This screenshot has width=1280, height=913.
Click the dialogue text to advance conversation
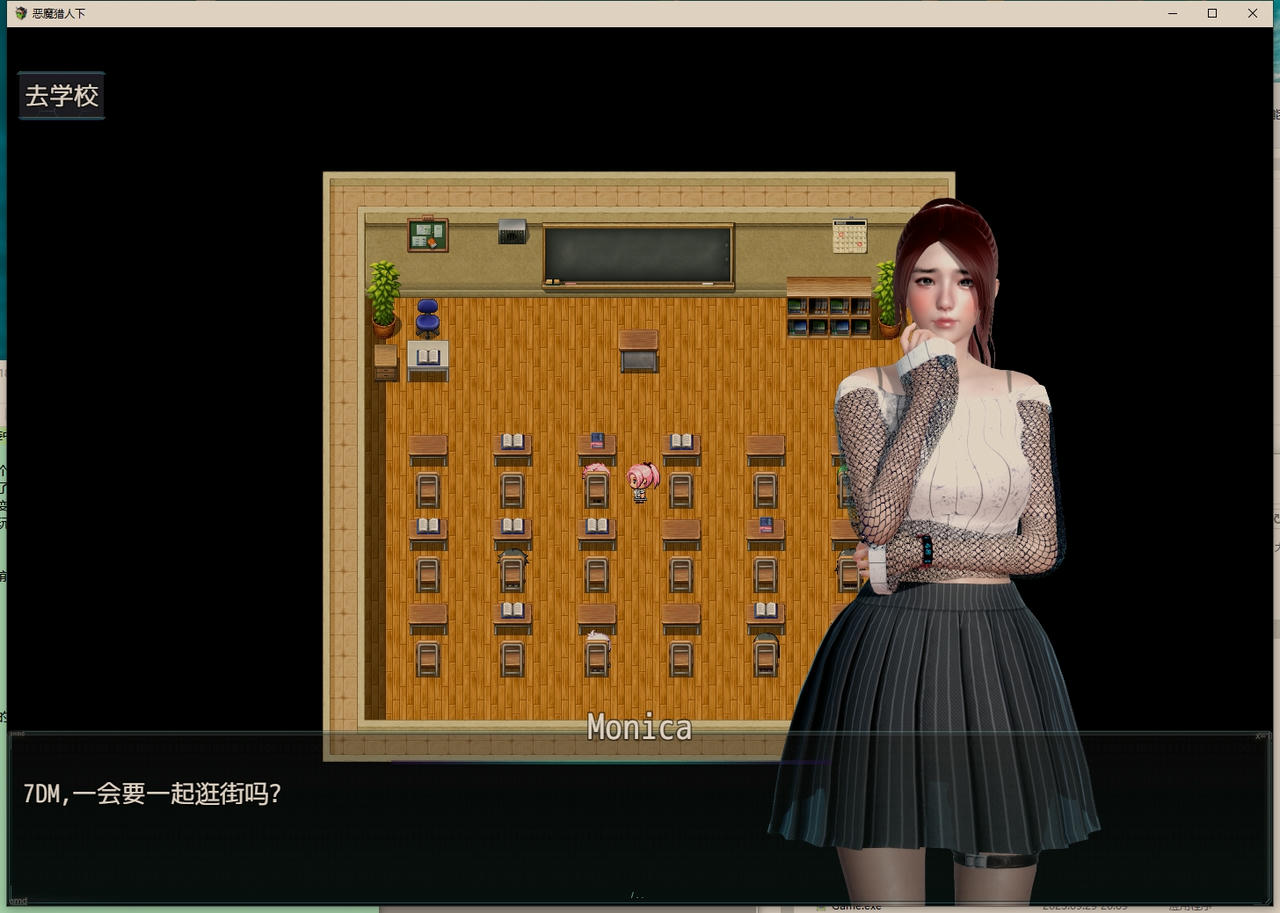[152, 794]
